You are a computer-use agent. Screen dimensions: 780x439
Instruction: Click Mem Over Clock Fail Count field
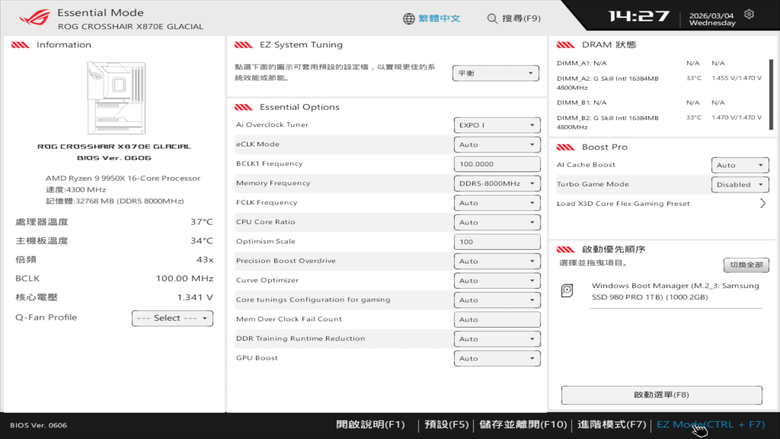pyautogui.click(x=497, y=319)
